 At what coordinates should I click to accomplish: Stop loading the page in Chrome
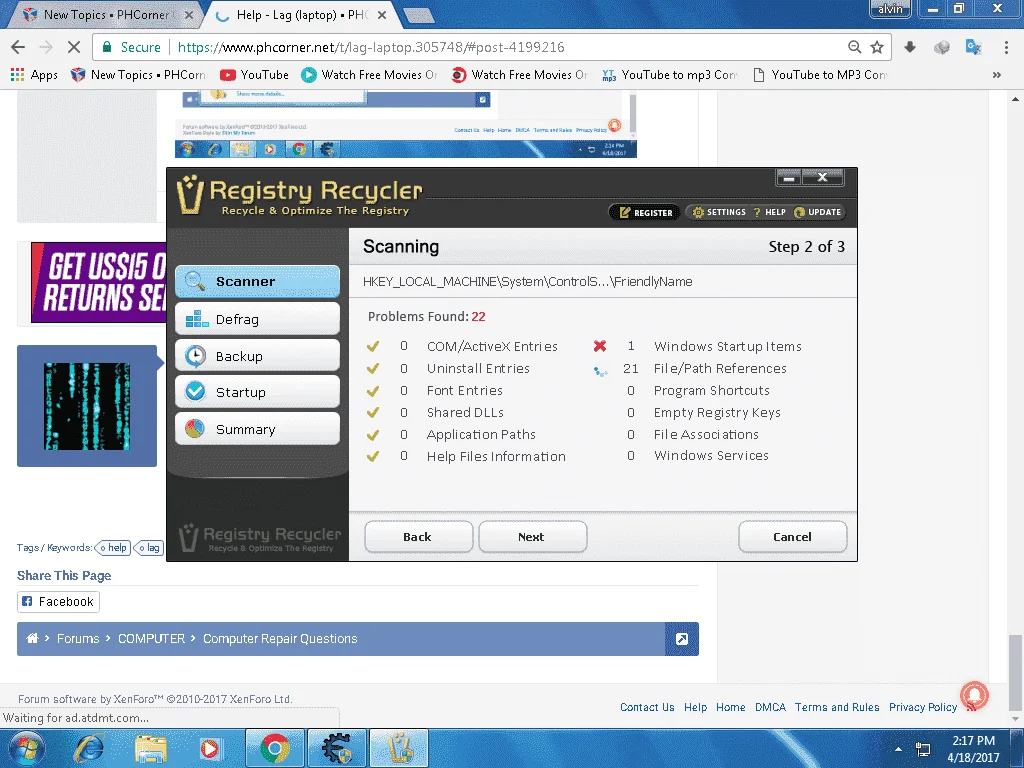[74, 47]
